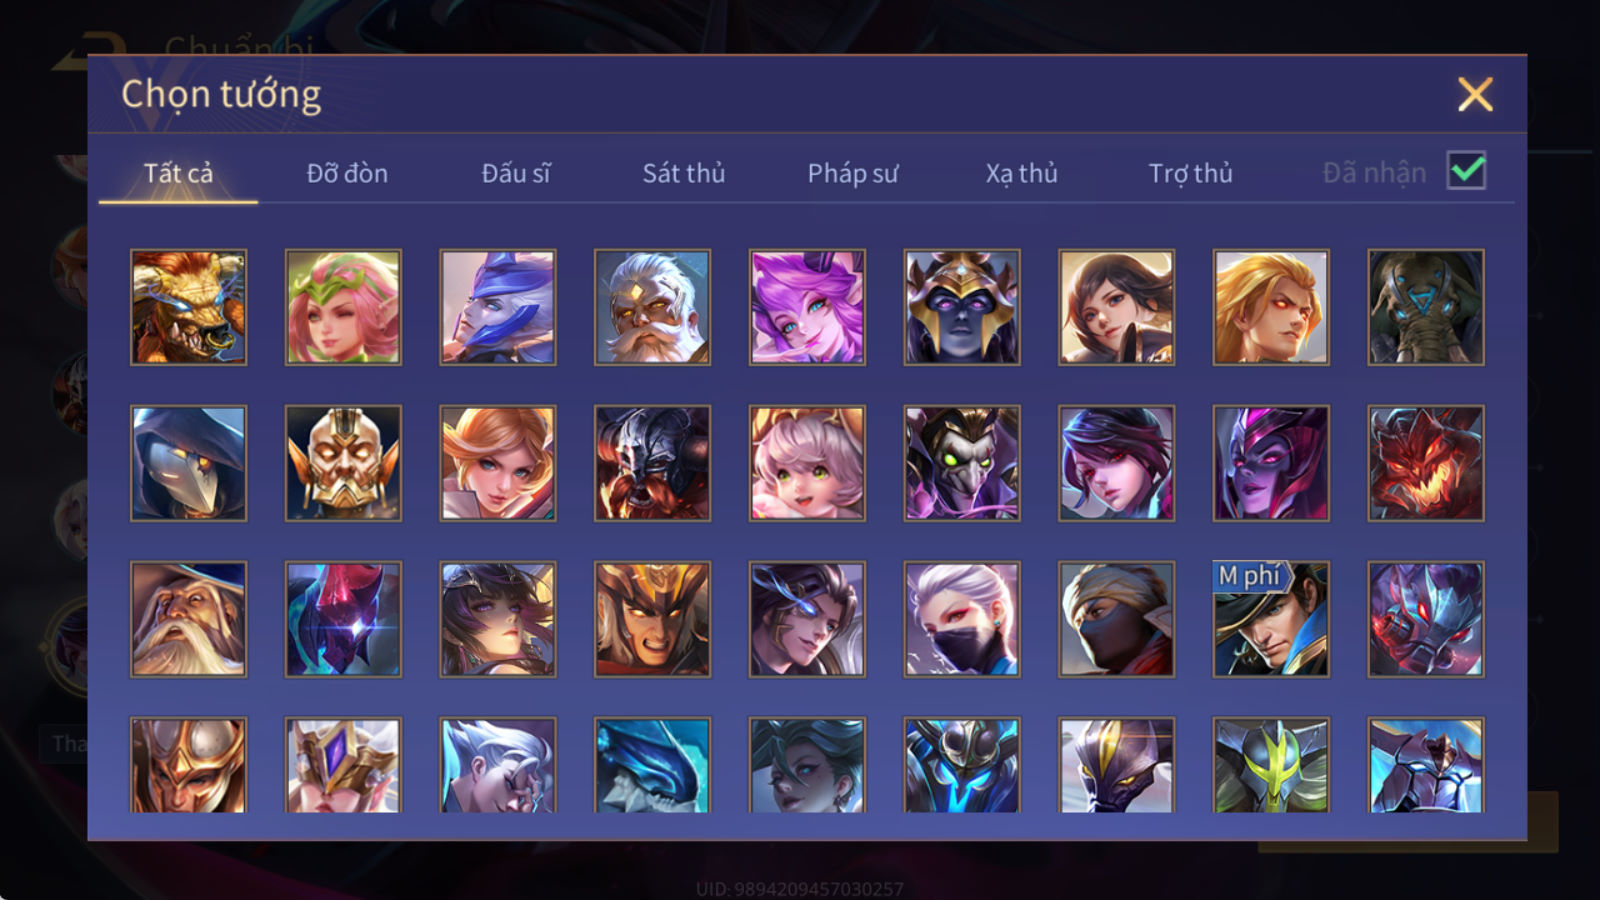Choose the pink-haired hero with green headband

tap(343, 307)
